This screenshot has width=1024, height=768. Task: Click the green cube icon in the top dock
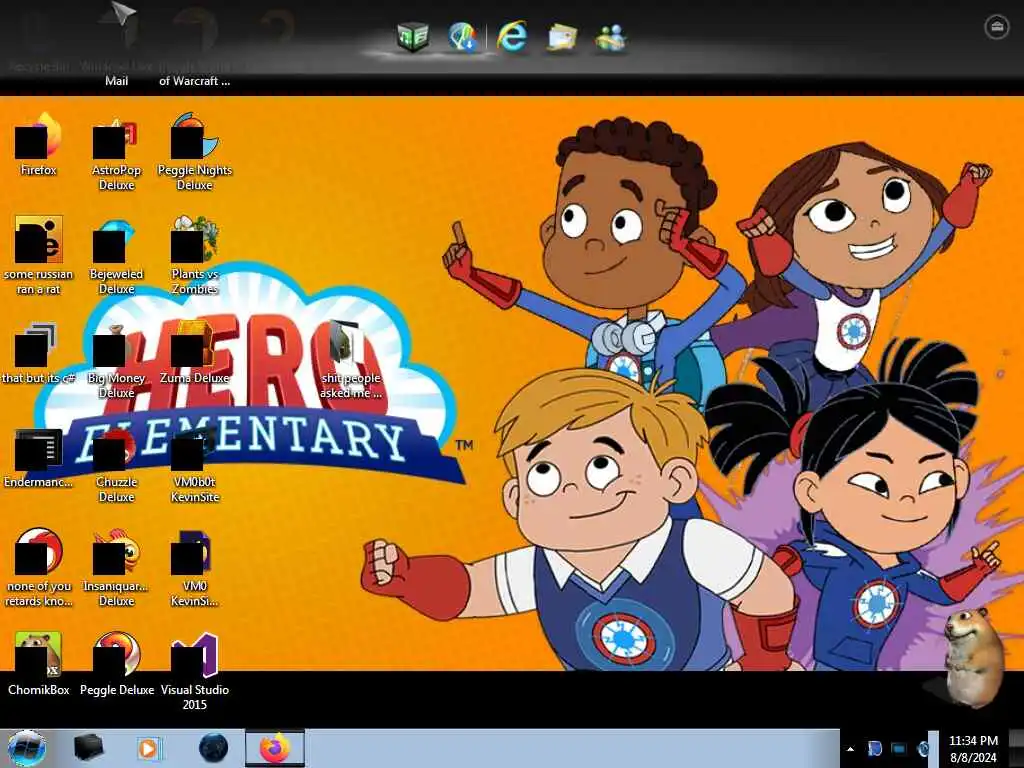pyautogui.click(x=413, y=35)
